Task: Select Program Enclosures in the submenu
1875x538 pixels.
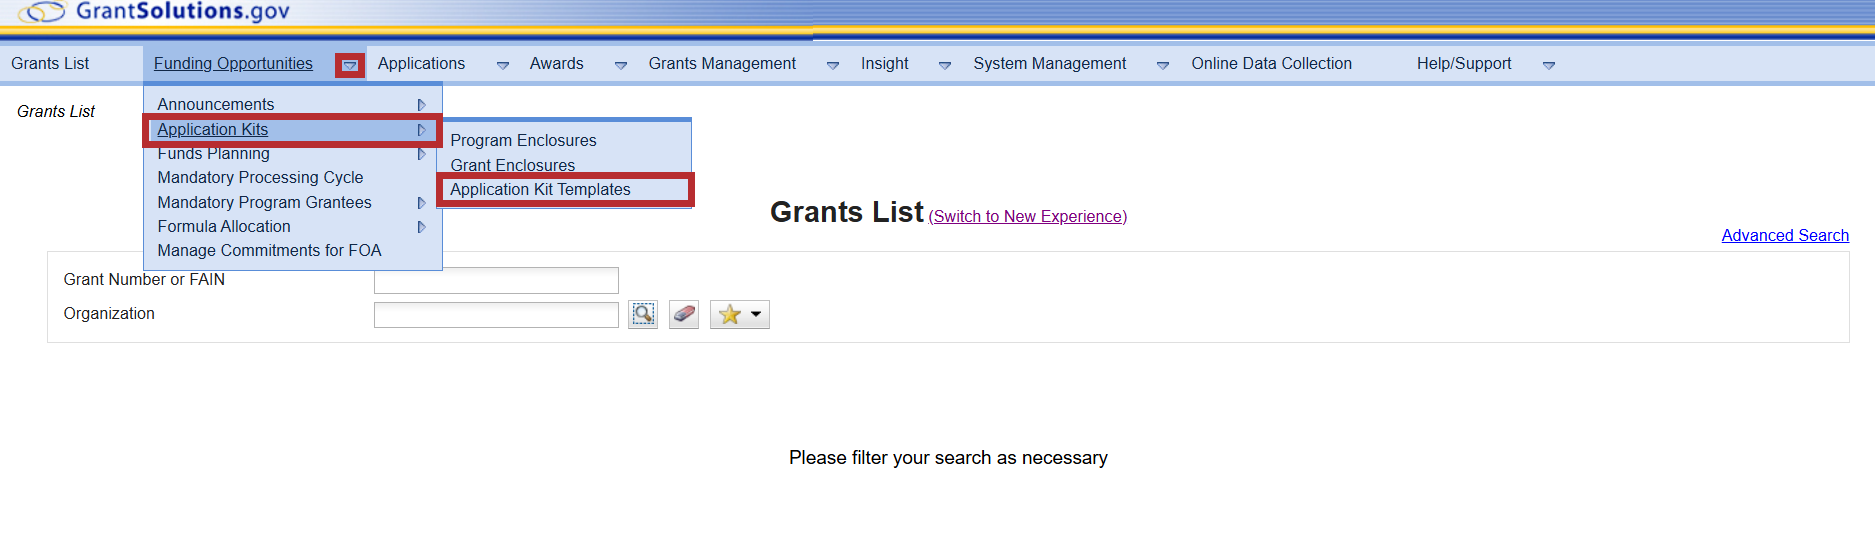Action: [x=523, y=141]
